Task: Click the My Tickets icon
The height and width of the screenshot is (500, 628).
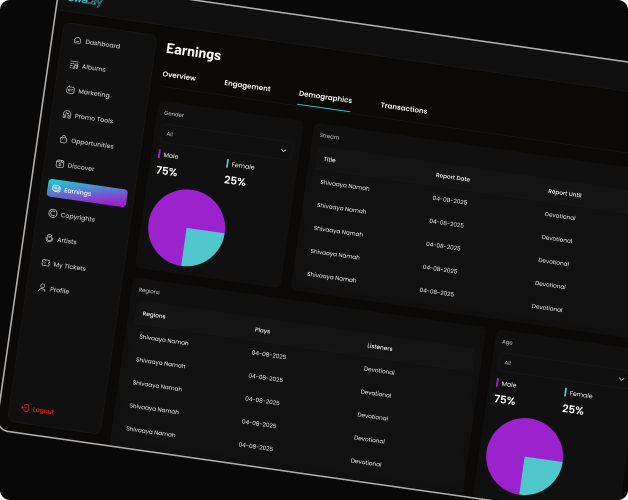Action: 45,263
